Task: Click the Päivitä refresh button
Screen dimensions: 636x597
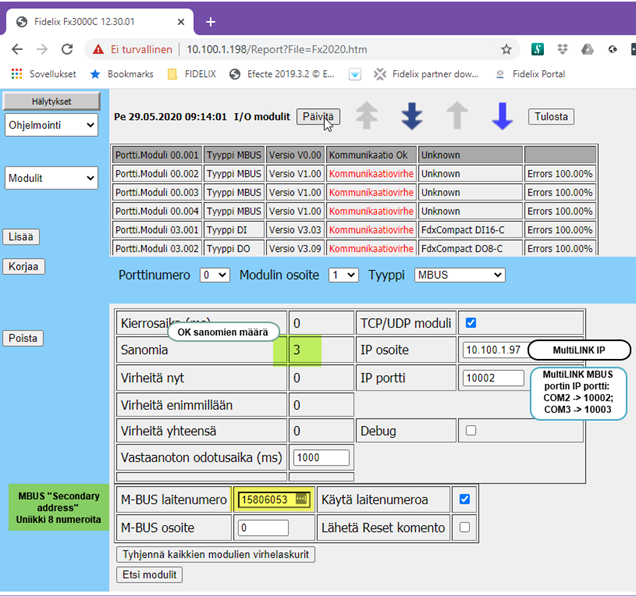Action: [318, 116]
